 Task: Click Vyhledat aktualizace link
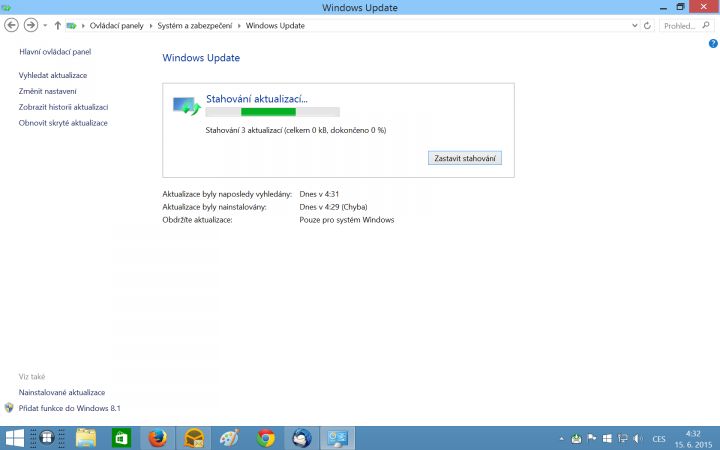53,75
